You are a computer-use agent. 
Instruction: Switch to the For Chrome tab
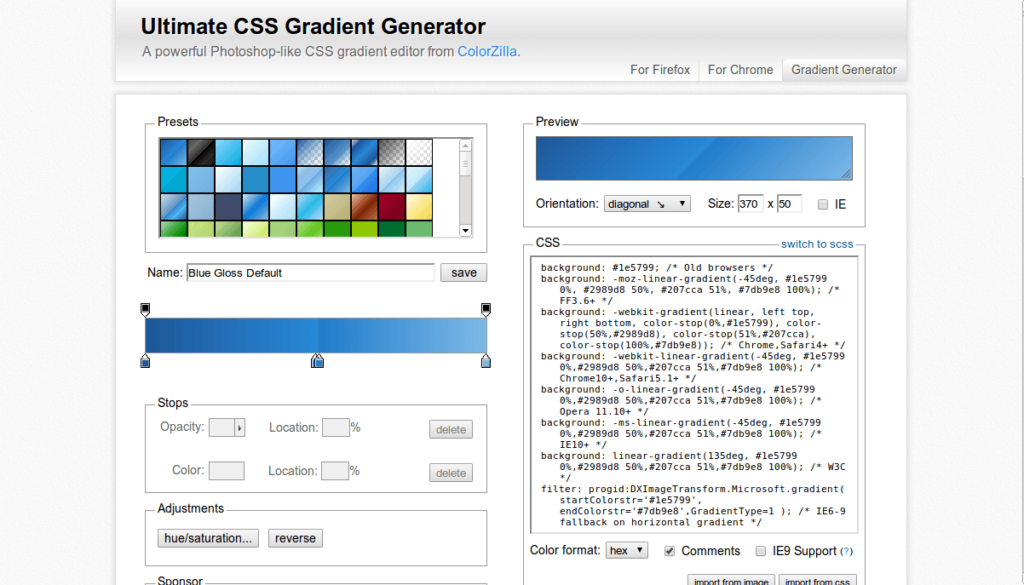click(x=741, y=70)
